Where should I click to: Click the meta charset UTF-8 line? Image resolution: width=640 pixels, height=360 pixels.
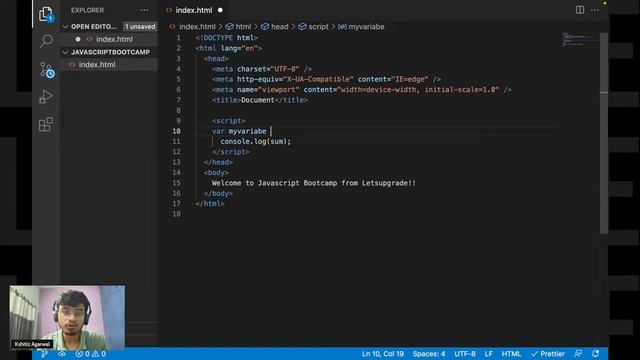coord(262,69)
